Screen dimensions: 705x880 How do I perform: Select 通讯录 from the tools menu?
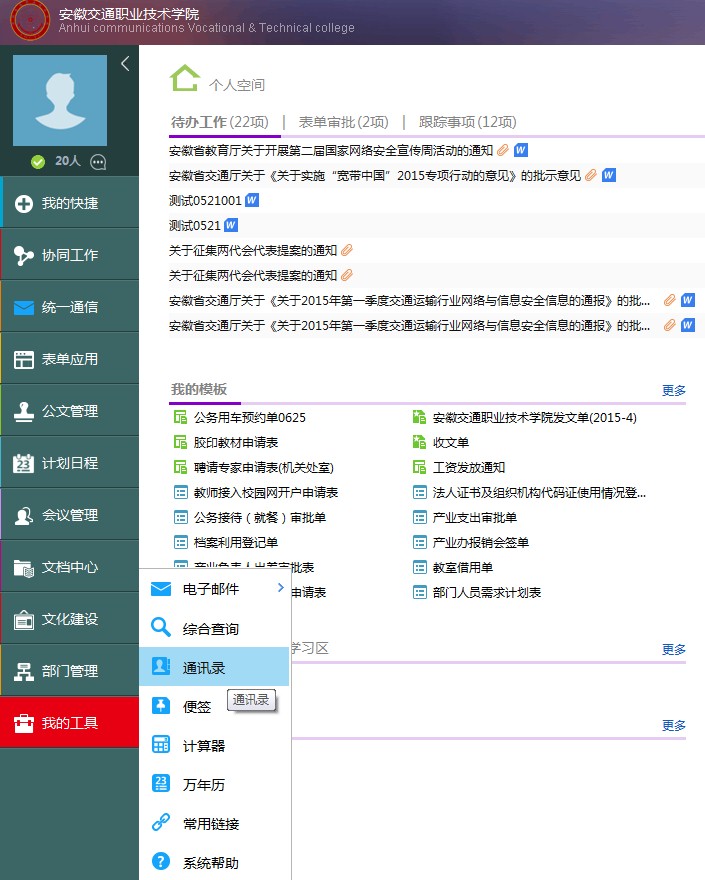pos(204,667)
